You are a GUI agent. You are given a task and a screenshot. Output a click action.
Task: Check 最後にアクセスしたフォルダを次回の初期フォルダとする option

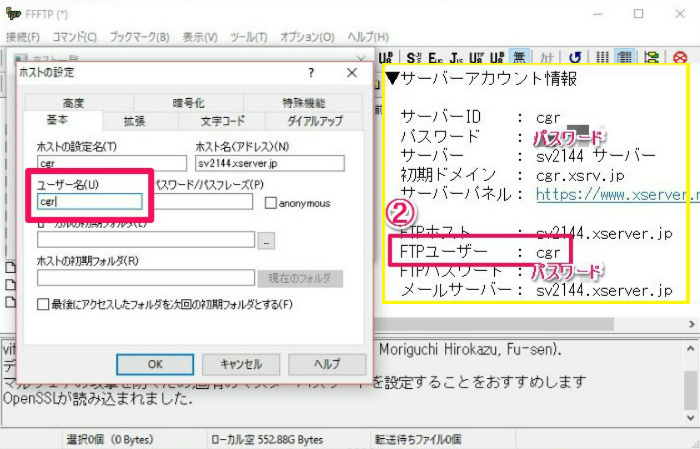43,304
